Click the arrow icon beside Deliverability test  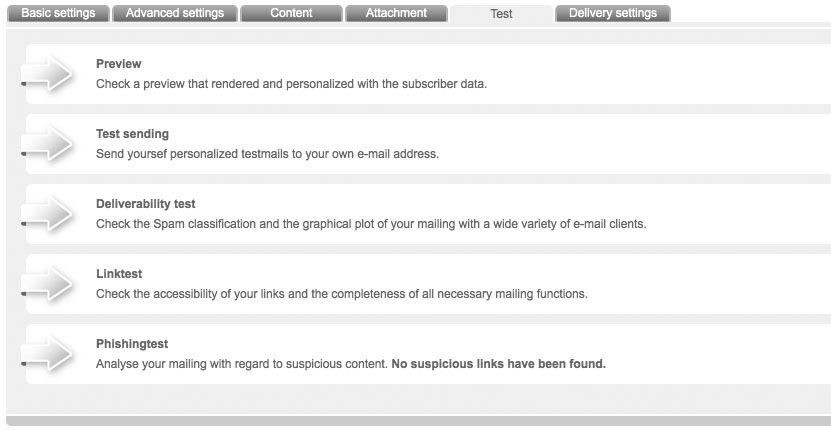point(50,214)
